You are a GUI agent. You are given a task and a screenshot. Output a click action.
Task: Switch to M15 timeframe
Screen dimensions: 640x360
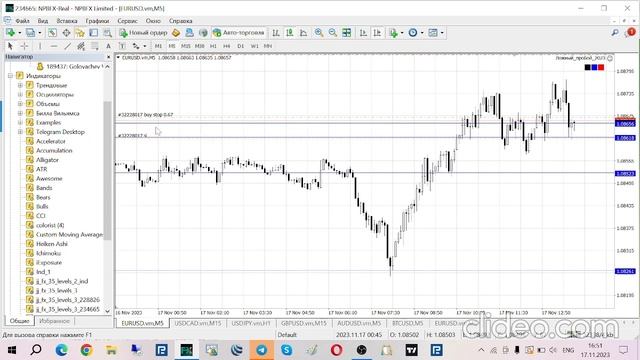pyautogui.click(x=186, y=46)
